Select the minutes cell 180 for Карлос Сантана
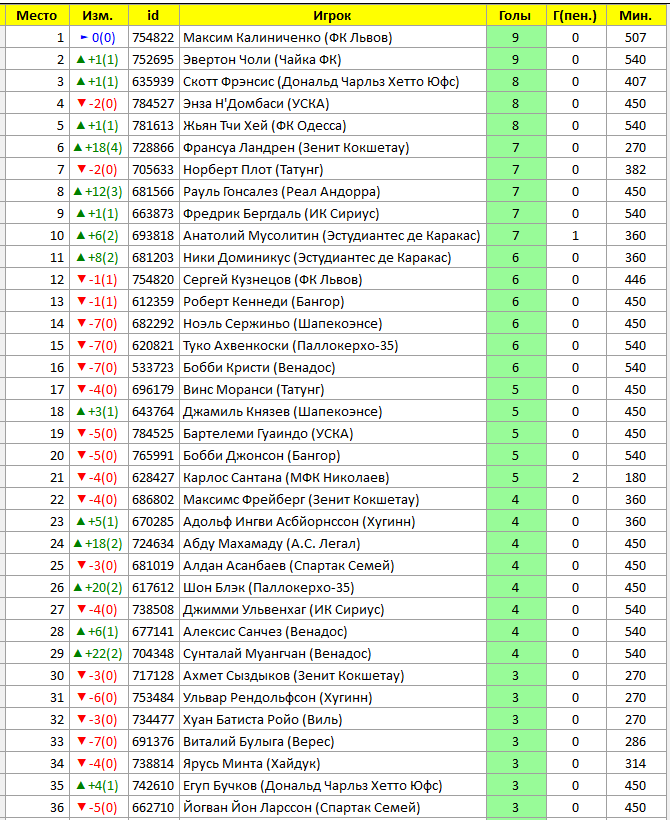Image resolution: width=670 pixels, height=820 pixels. [636, 477]
